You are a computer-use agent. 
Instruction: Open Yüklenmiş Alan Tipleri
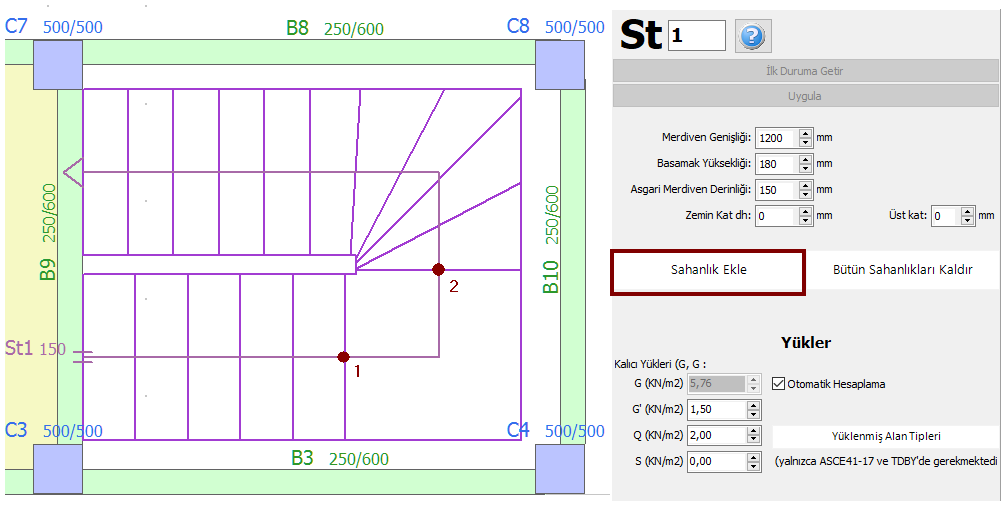pyautogui.click(x=885, y=436)
